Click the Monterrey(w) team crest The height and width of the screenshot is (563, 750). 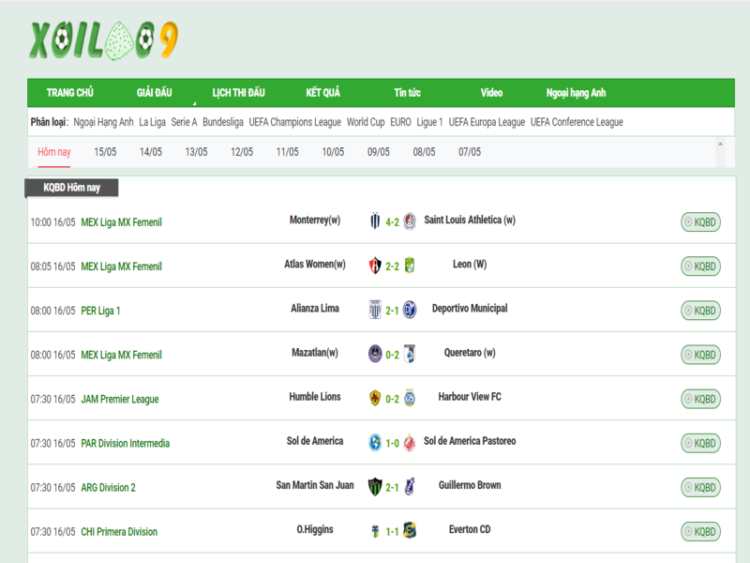375,221
